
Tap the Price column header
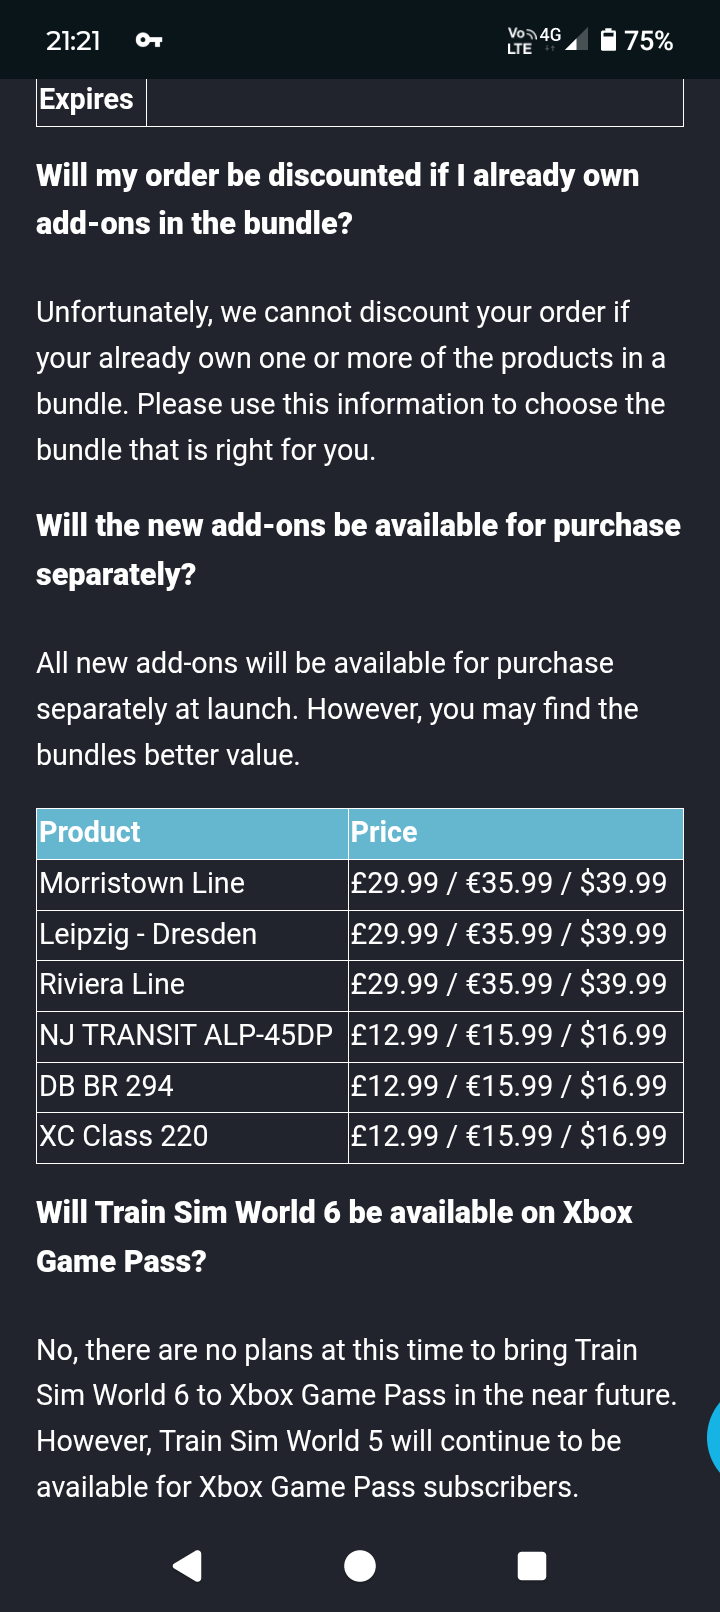click(384, 832)
